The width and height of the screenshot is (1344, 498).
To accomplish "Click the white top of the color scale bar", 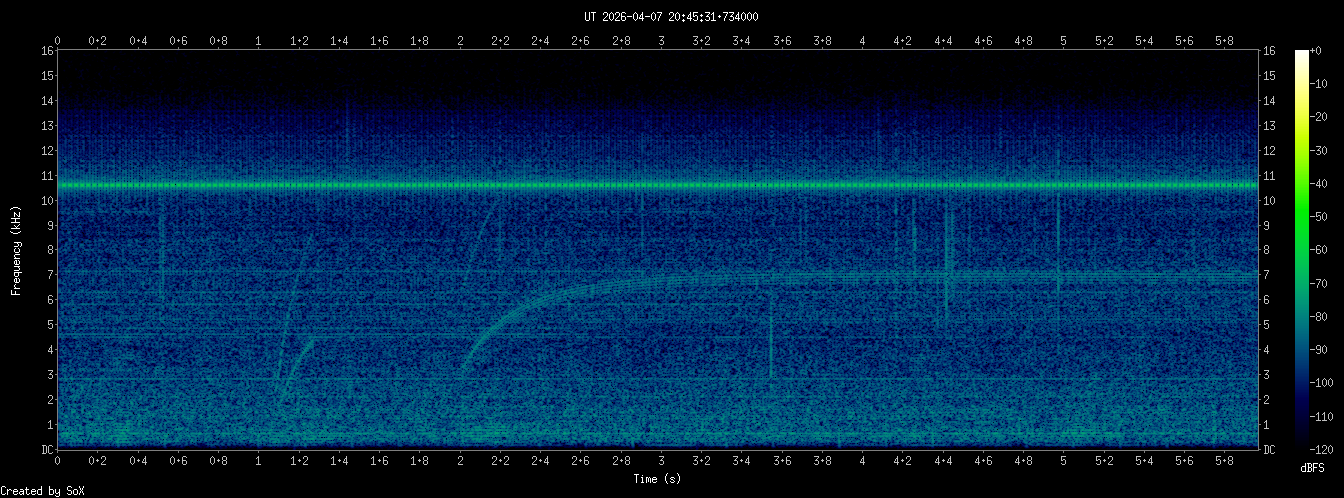I will 1301,56.
